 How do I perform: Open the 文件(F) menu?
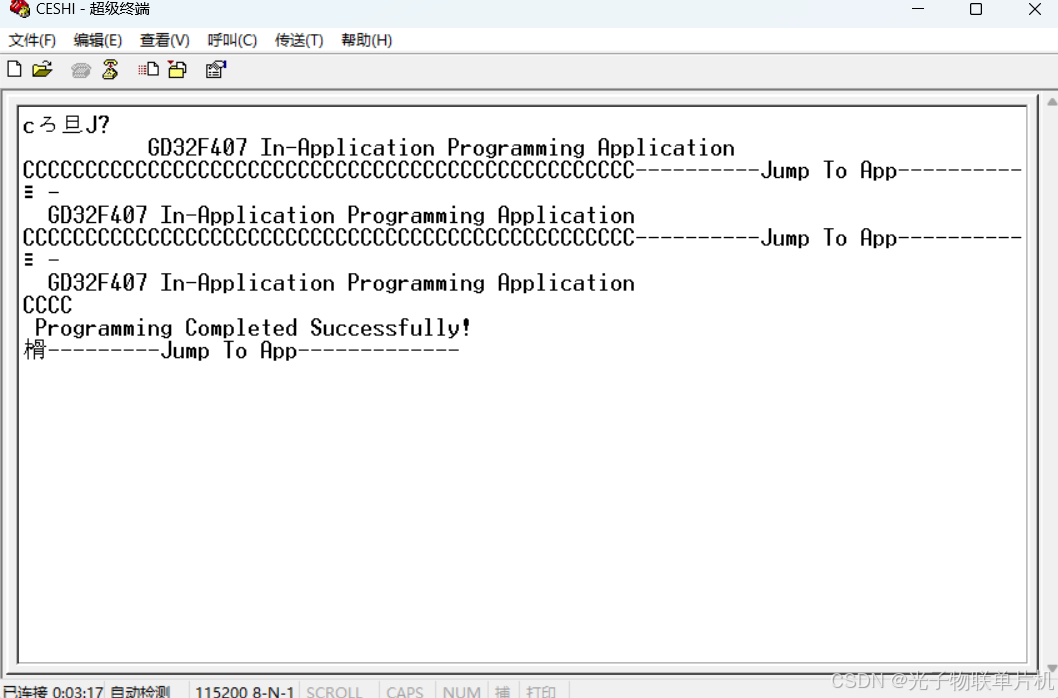32,41
